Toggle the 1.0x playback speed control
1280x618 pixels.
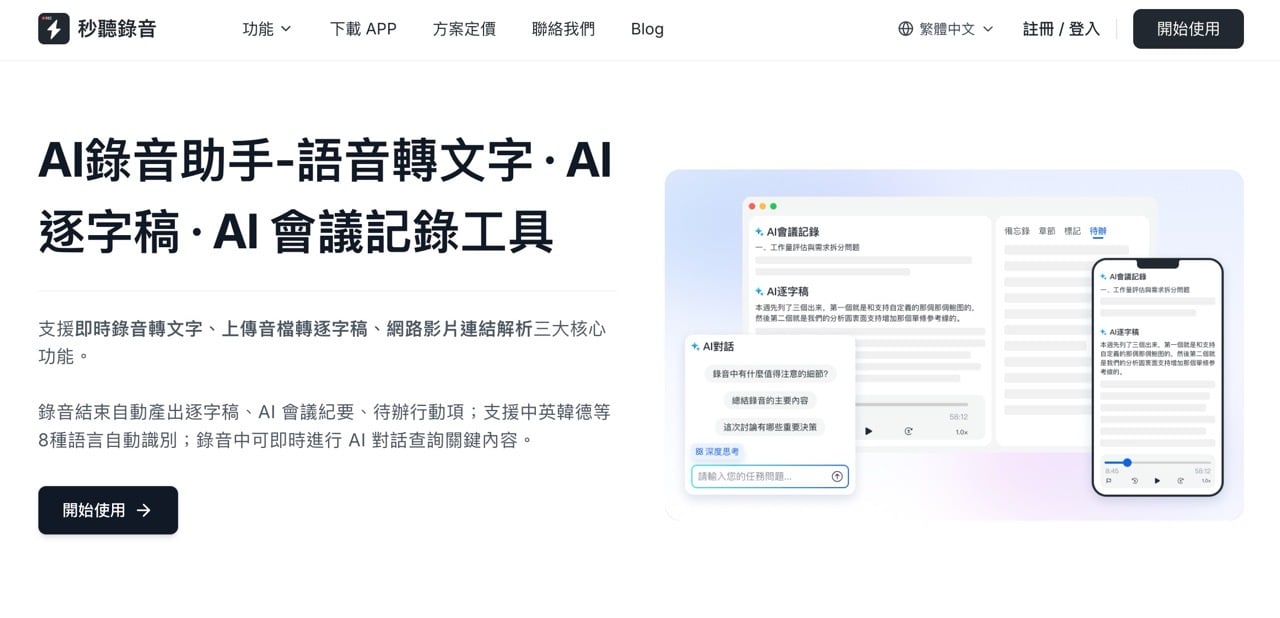[961, 431]
